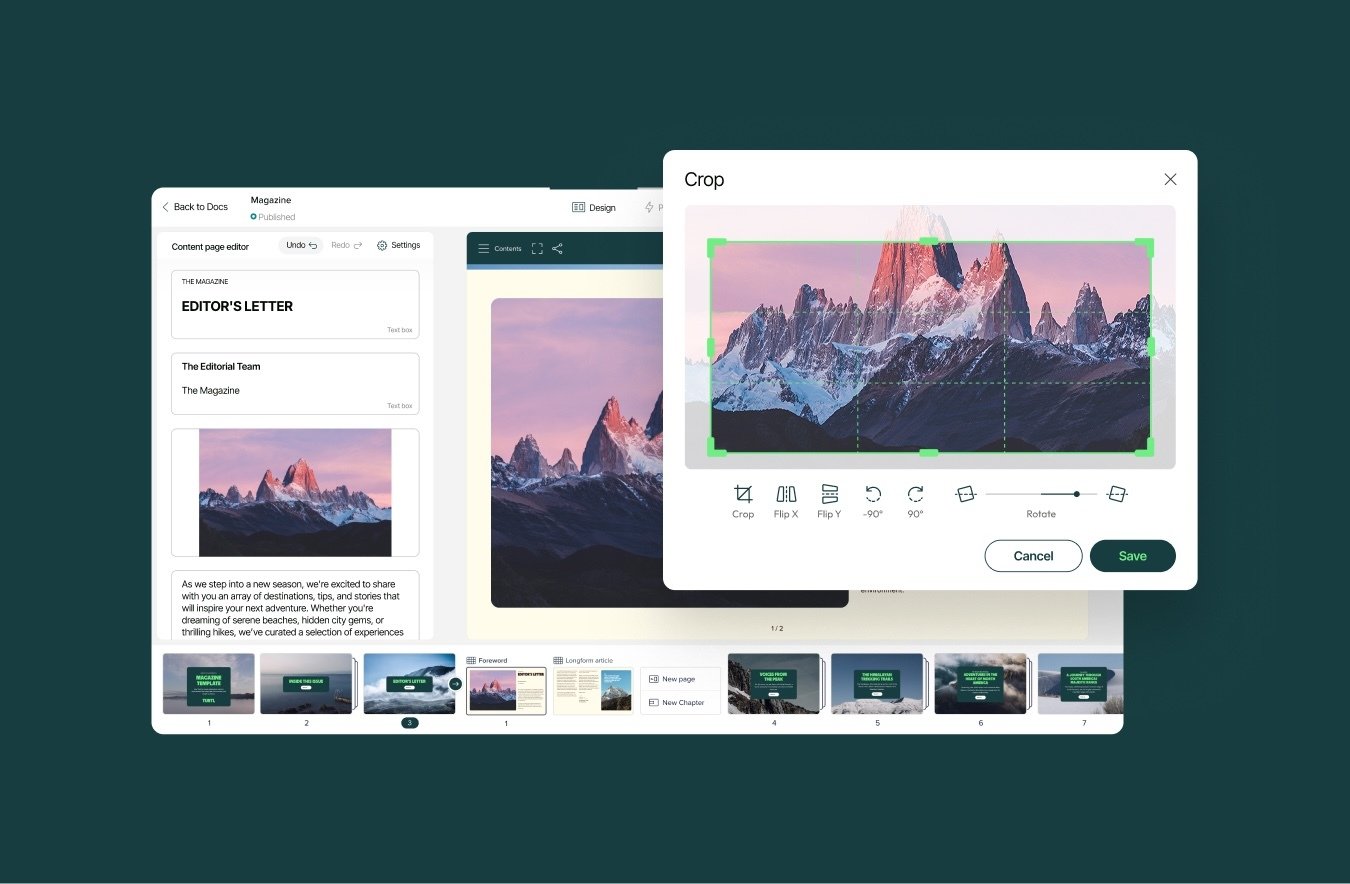Go Back to Docs

click(194, 207)
